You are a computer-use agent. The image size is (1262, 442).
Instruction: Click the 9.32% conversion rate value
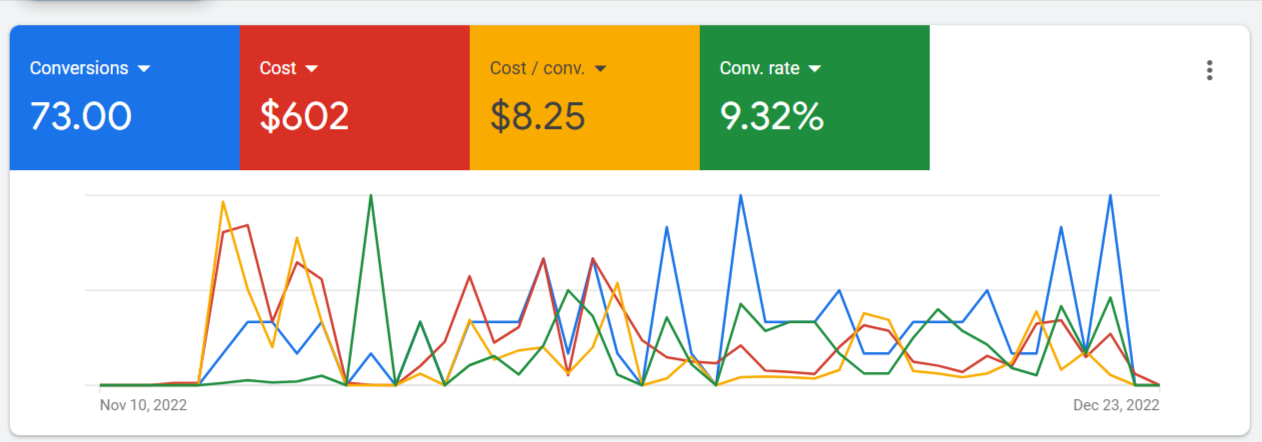(x=771, y=117)
